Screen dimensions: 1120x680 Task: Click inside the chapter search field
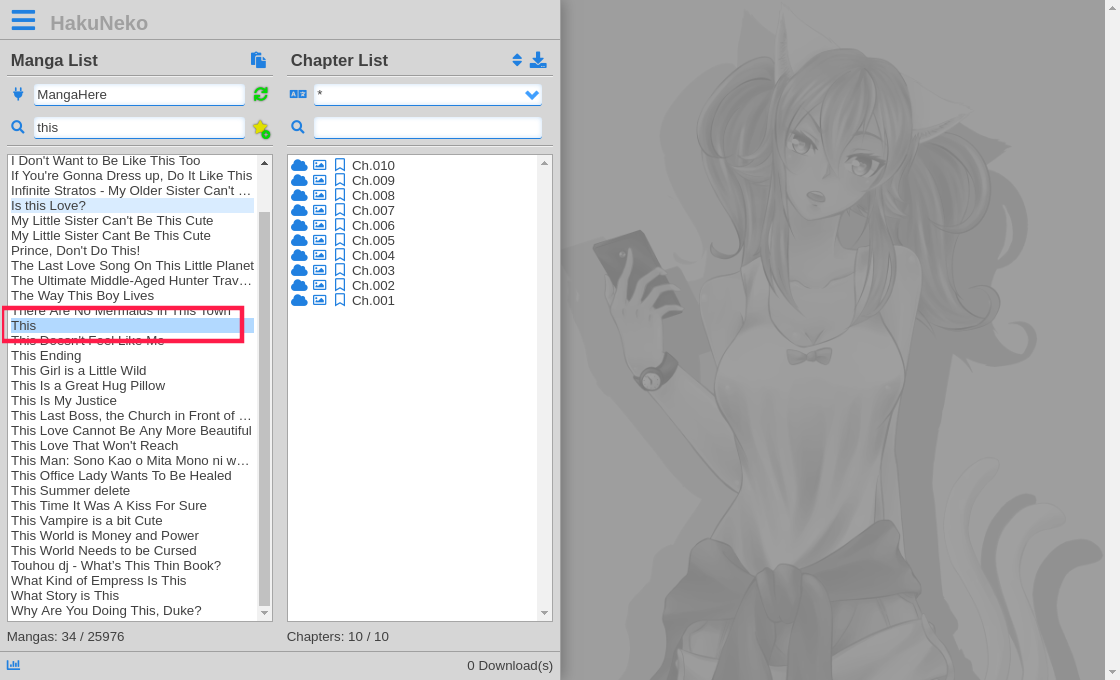pos(428,127)
